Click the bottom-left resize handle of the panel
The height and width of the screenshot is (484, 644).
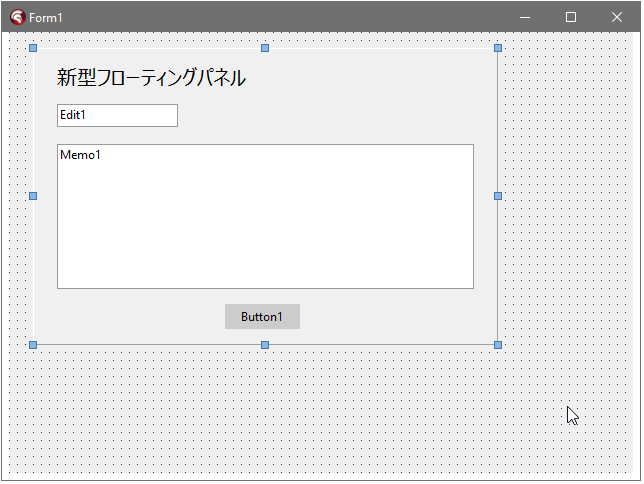point(33,345)
